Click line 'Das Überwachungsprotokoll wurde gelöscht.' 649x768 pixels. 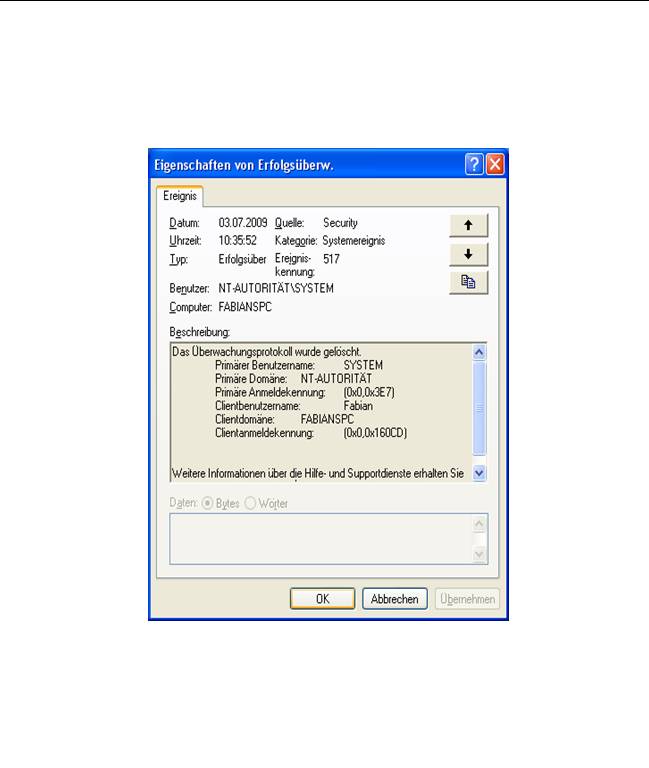266,352
